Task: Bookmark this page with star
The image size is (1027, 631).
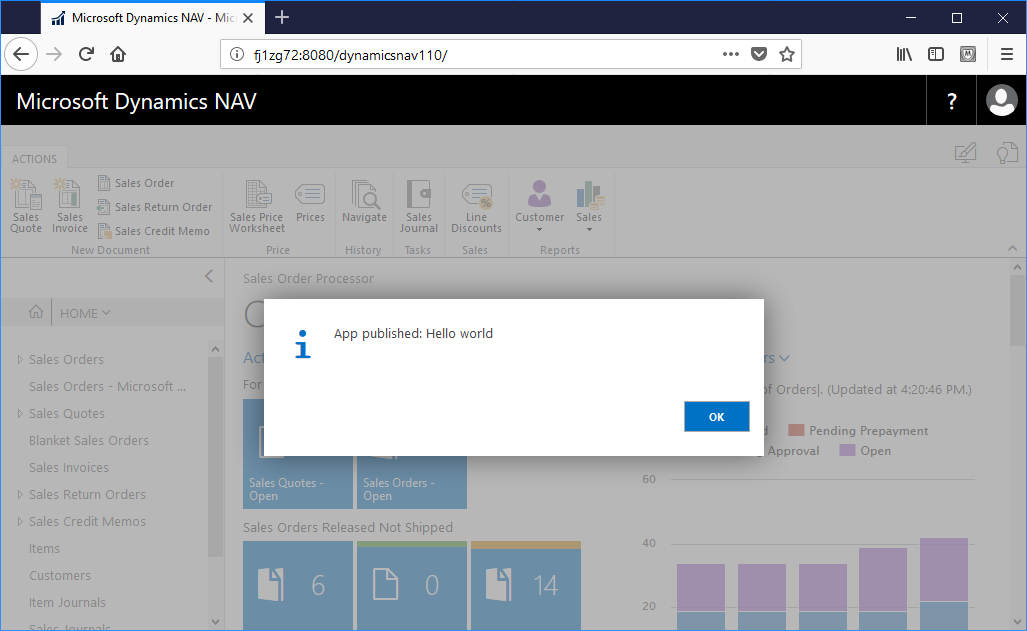Action: click(x=787, y=54)
